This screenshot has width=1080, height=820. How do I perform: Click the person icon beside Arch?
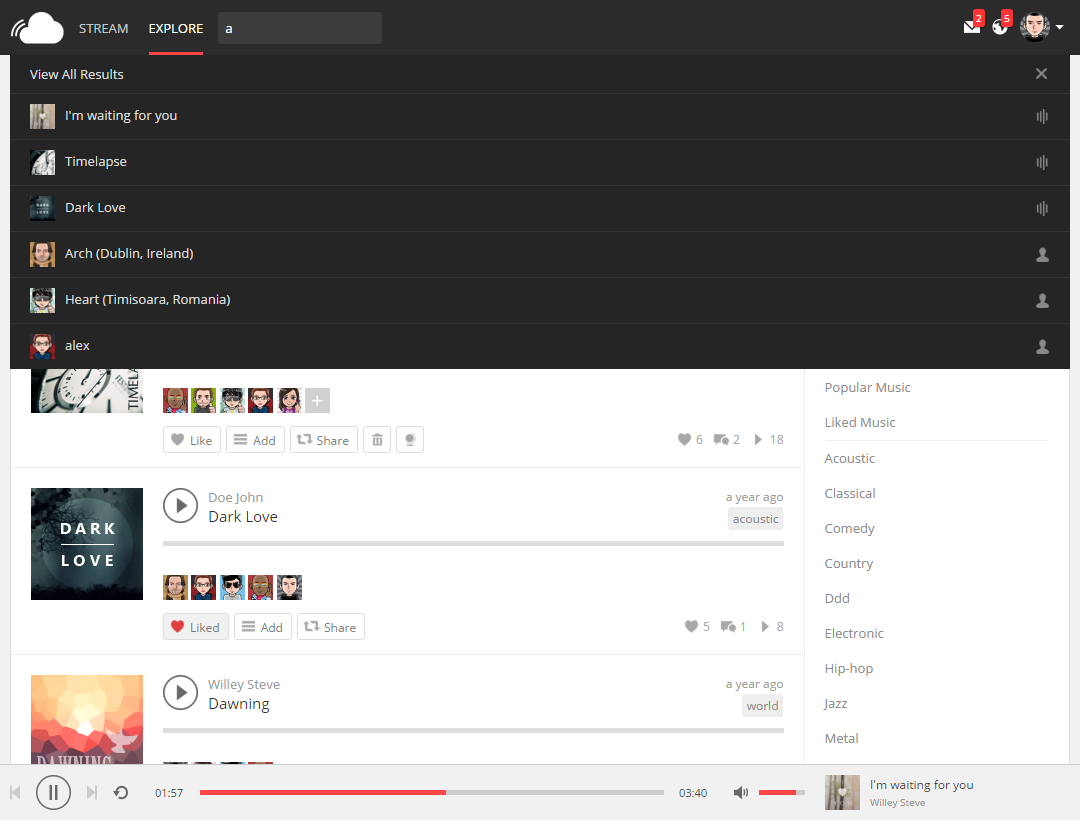1042,255
